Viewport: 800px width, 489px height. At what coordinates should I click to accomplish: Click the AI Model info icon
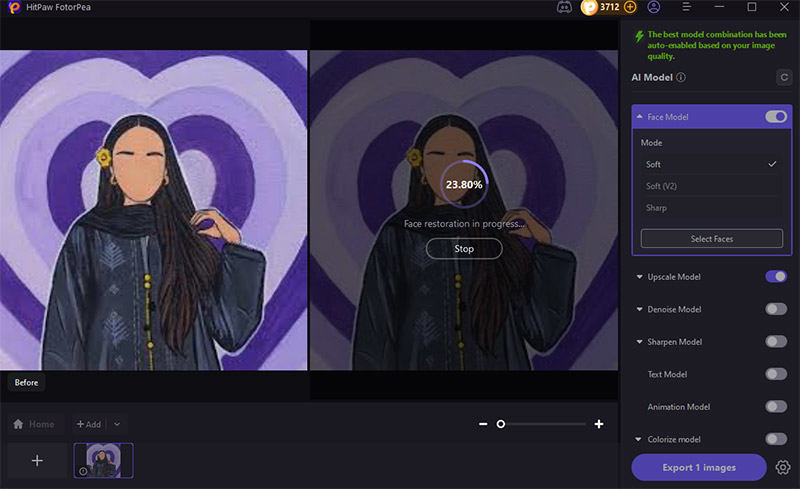(x=681, y=77)
